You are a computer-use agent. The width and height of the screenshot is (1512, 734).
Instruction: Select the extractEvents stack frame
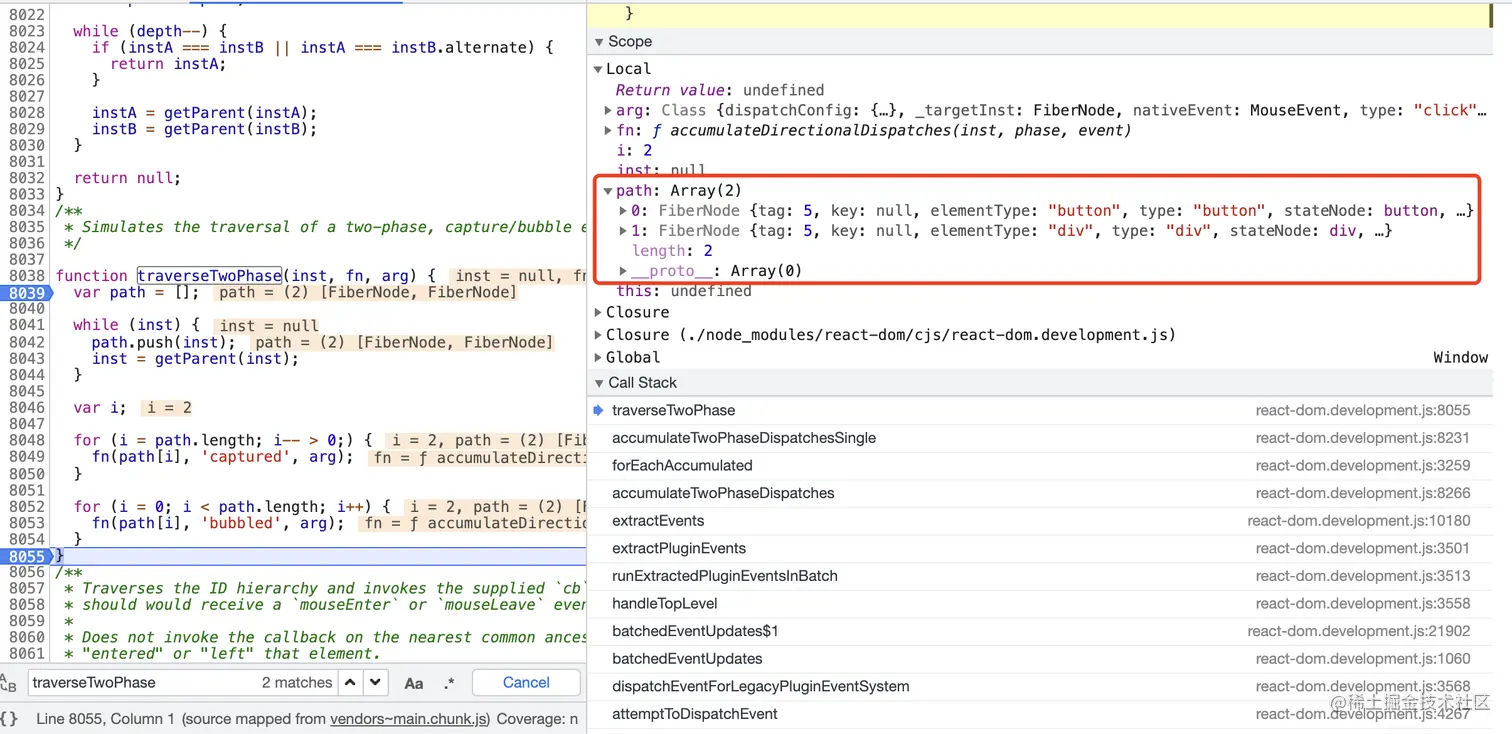point(1040,521)
